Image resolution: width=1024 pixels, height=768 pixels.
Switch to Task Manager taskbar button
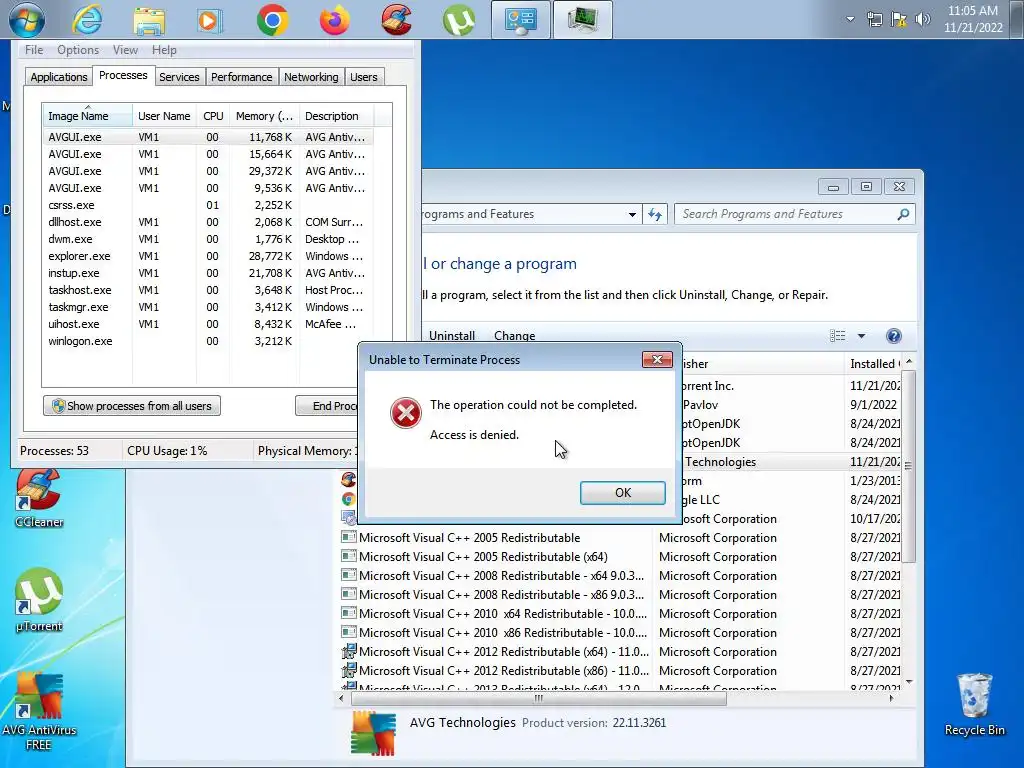[x=583, y=20]
